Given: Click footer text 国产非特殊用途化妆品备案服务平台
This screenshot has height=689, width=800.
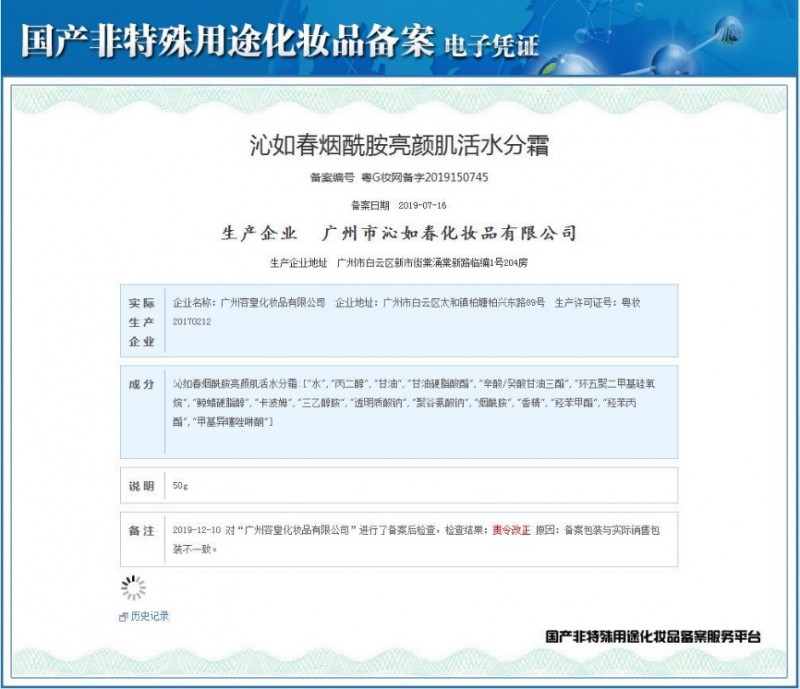Looking at the screenshot, I should tap(653, 637).
